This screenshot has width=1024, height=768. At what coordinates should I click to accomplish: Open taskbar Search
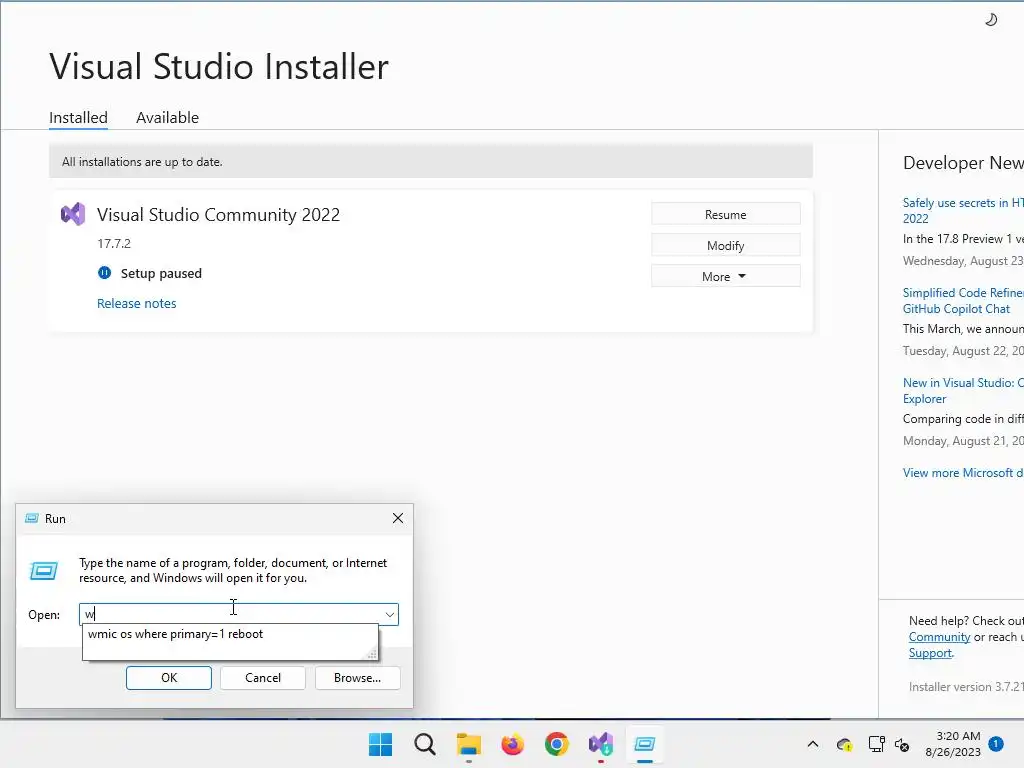424,744
